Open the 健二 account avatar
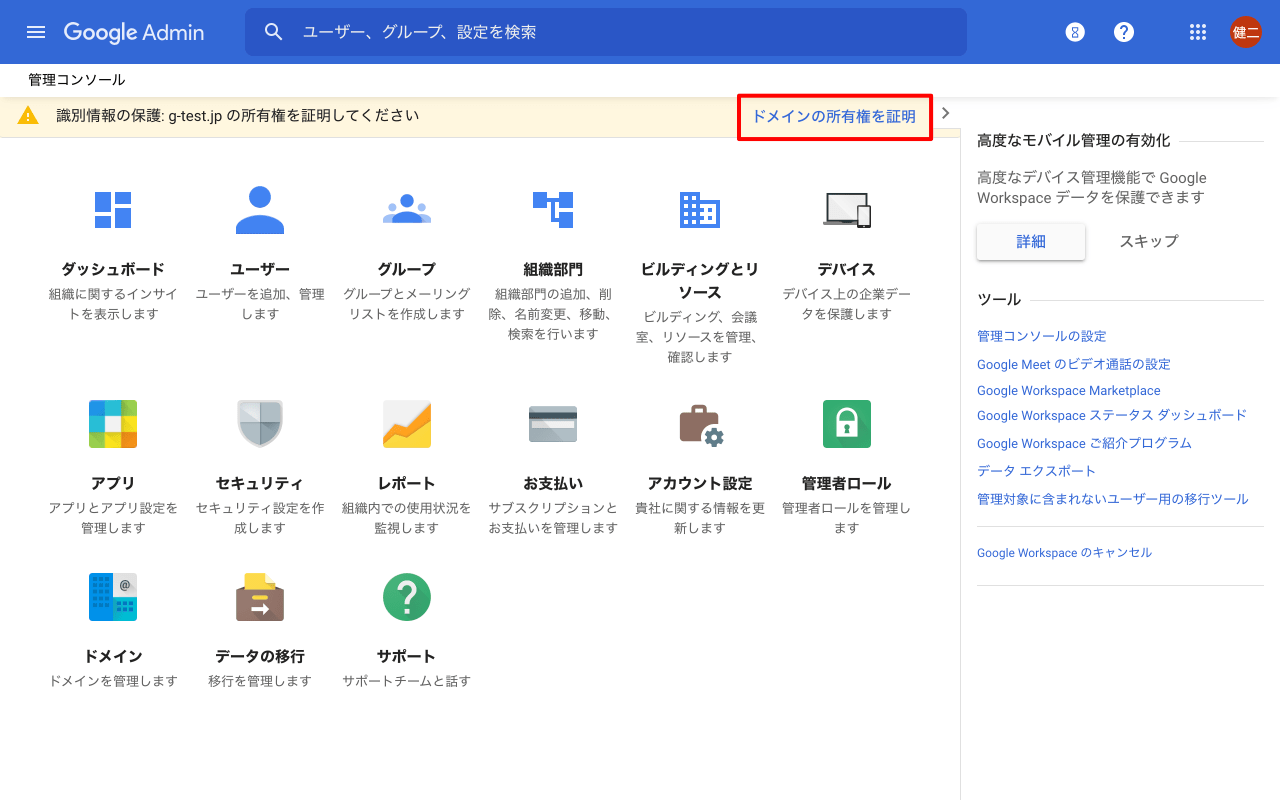This screenshot has height=800, width=1280. pos(1246,32)
